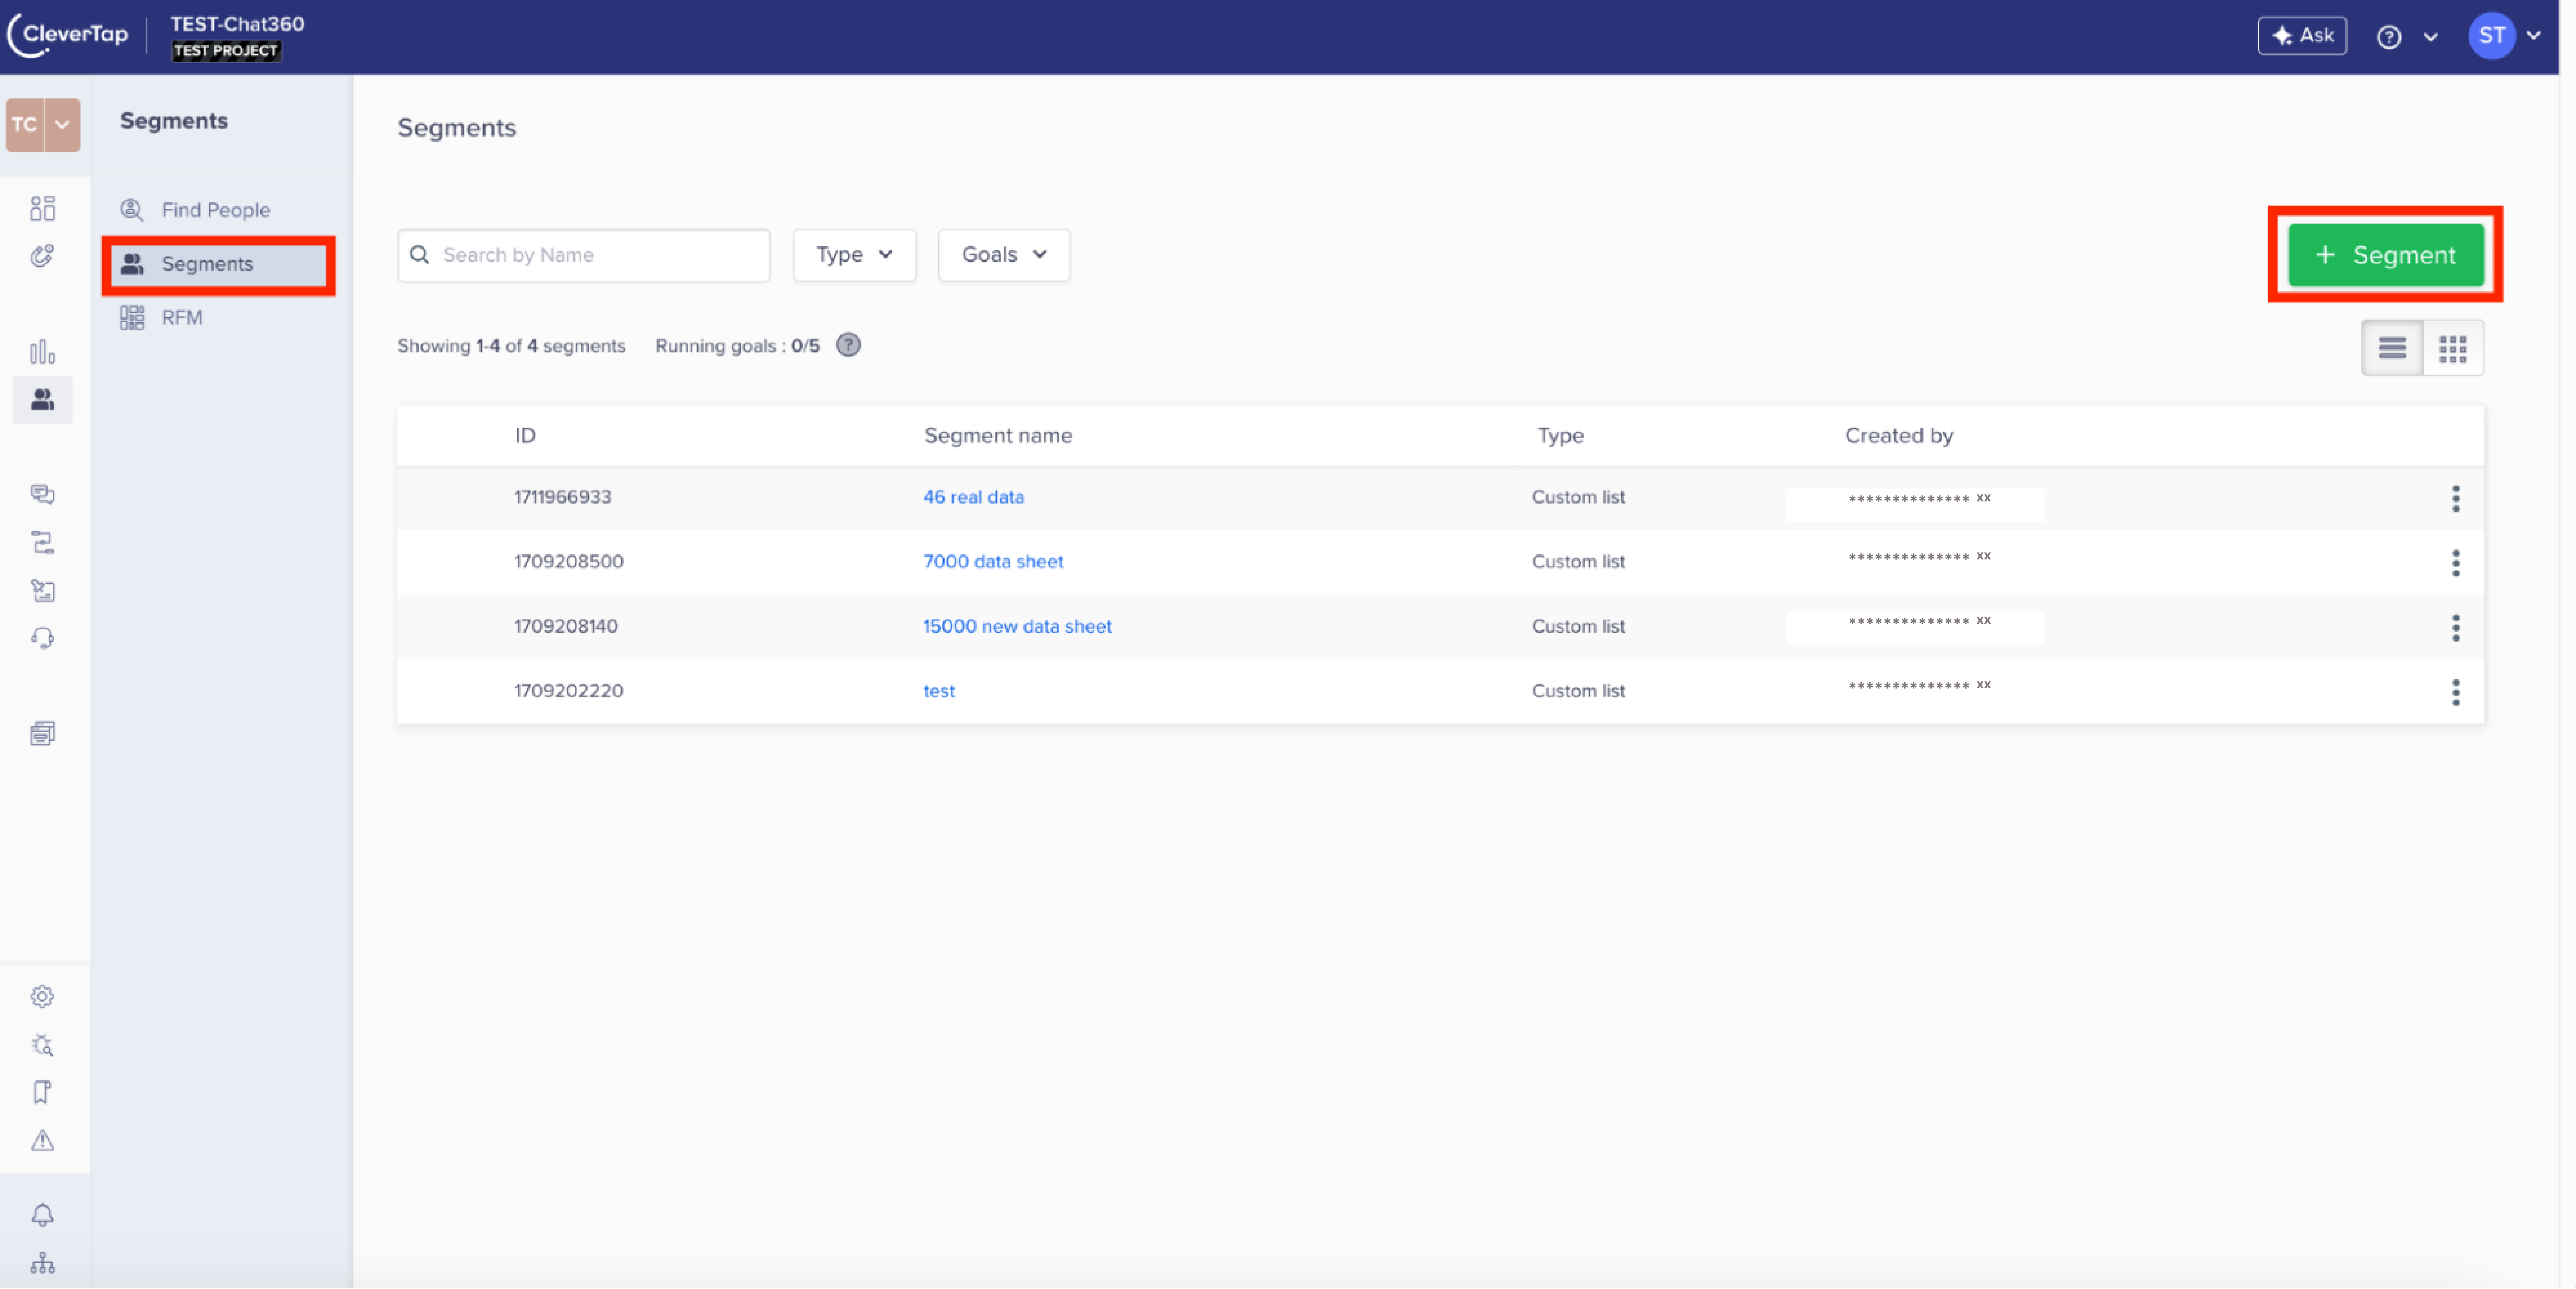Open the Campaigns chat icon in sidebar

[x=42, y=494]
